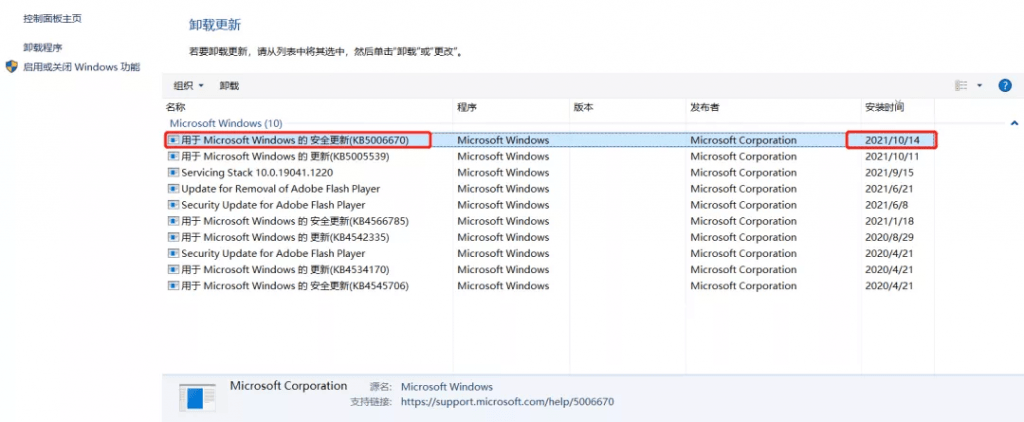Click the icon beside KB4566785 entry
1024x422 pixels.
tap(173, 221)
